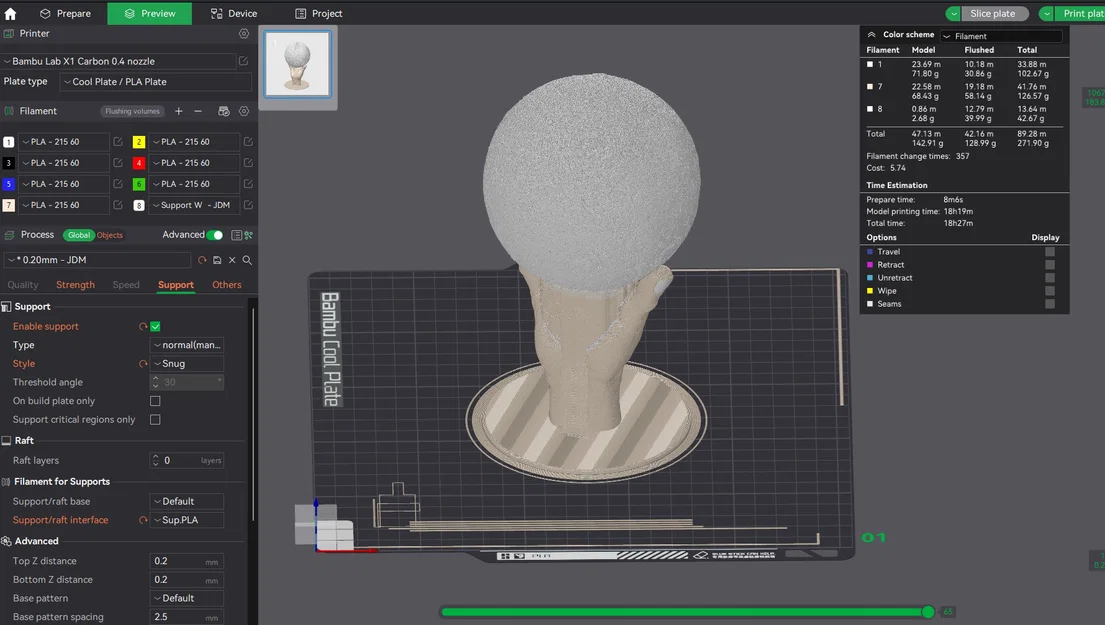Remove a filament with the minus icon
1105x625 pixels.
tap(198, 111)
